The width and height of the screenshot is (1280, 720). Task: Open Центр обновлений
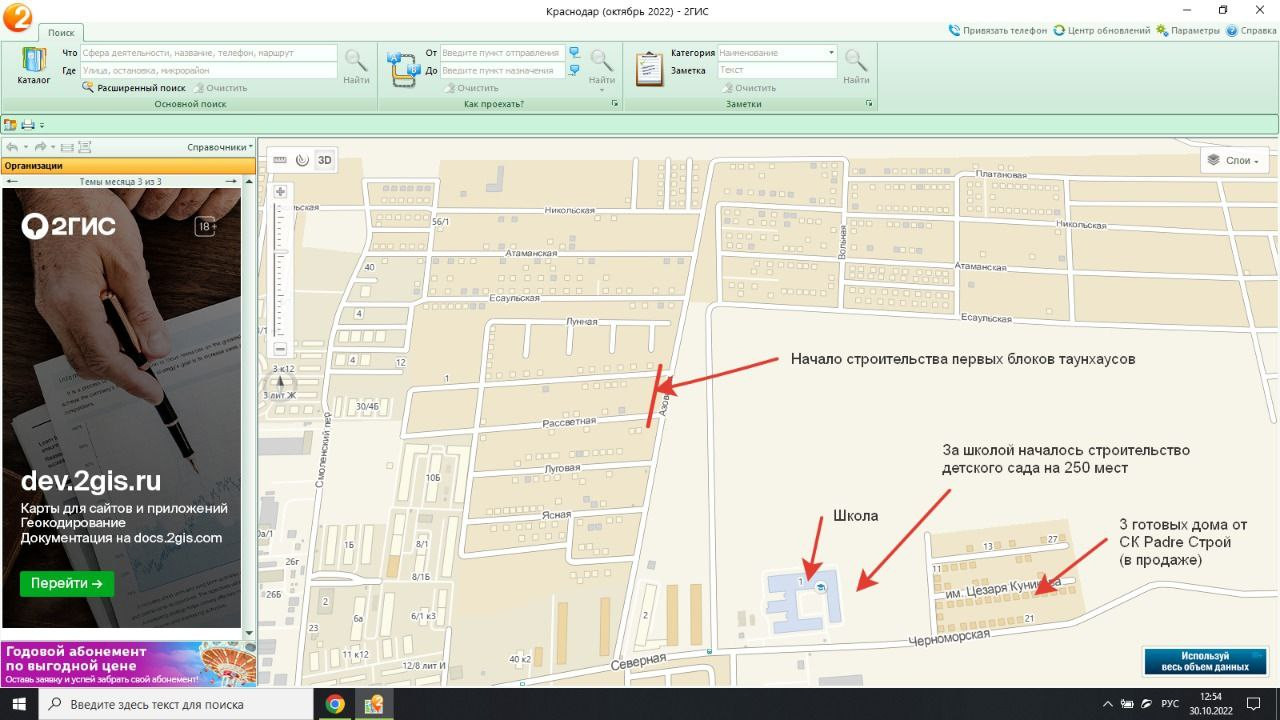pyautogui.click(x=1102, y=31)
